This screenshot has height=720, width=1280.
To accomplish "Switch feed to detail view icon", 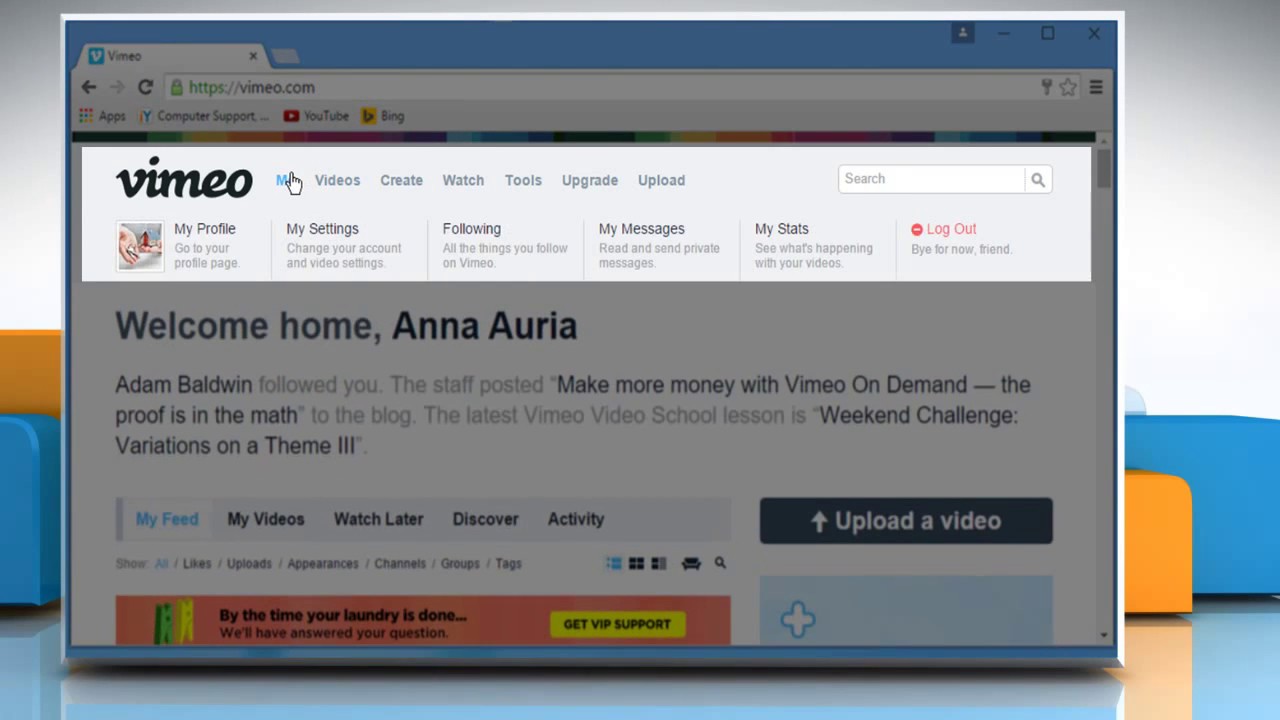I will pyautogui.click(x=658, y=564).
